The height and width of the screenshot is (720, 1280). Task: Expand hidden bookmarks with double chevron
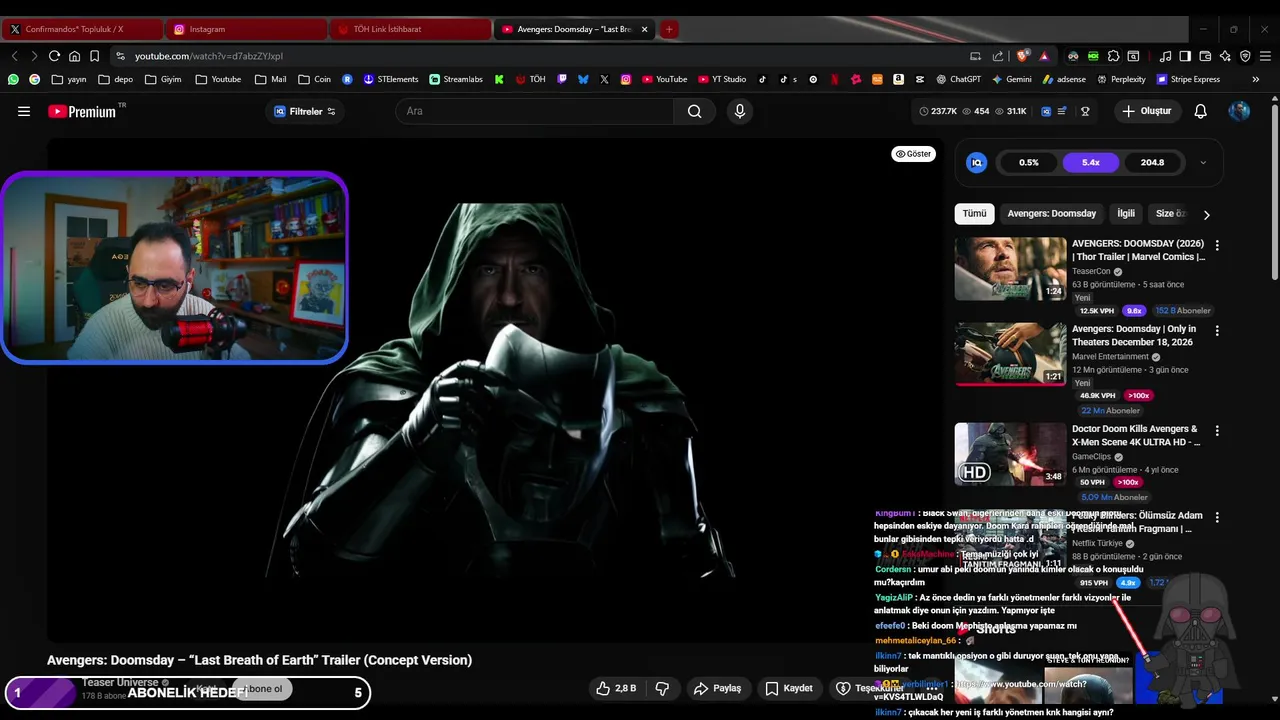click(x=1255, y=79)
